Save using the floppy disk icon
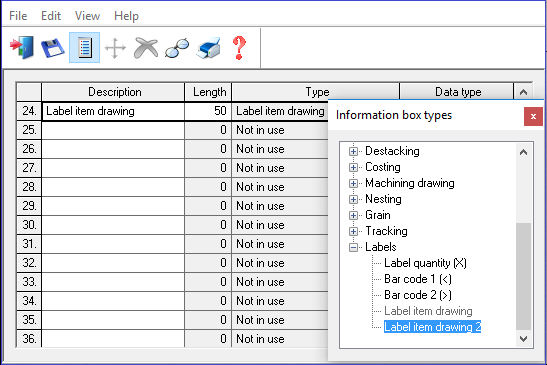Viewport: 547px width, 365px height. click(52, 47)
